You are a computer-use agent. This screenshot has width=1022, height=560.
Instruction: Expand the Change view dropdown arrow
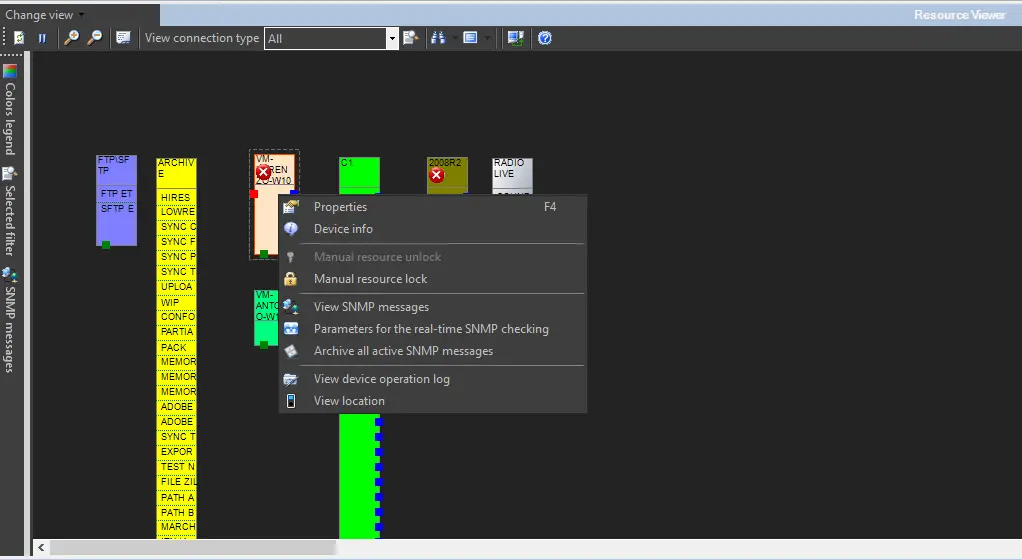tap(81, 15)
